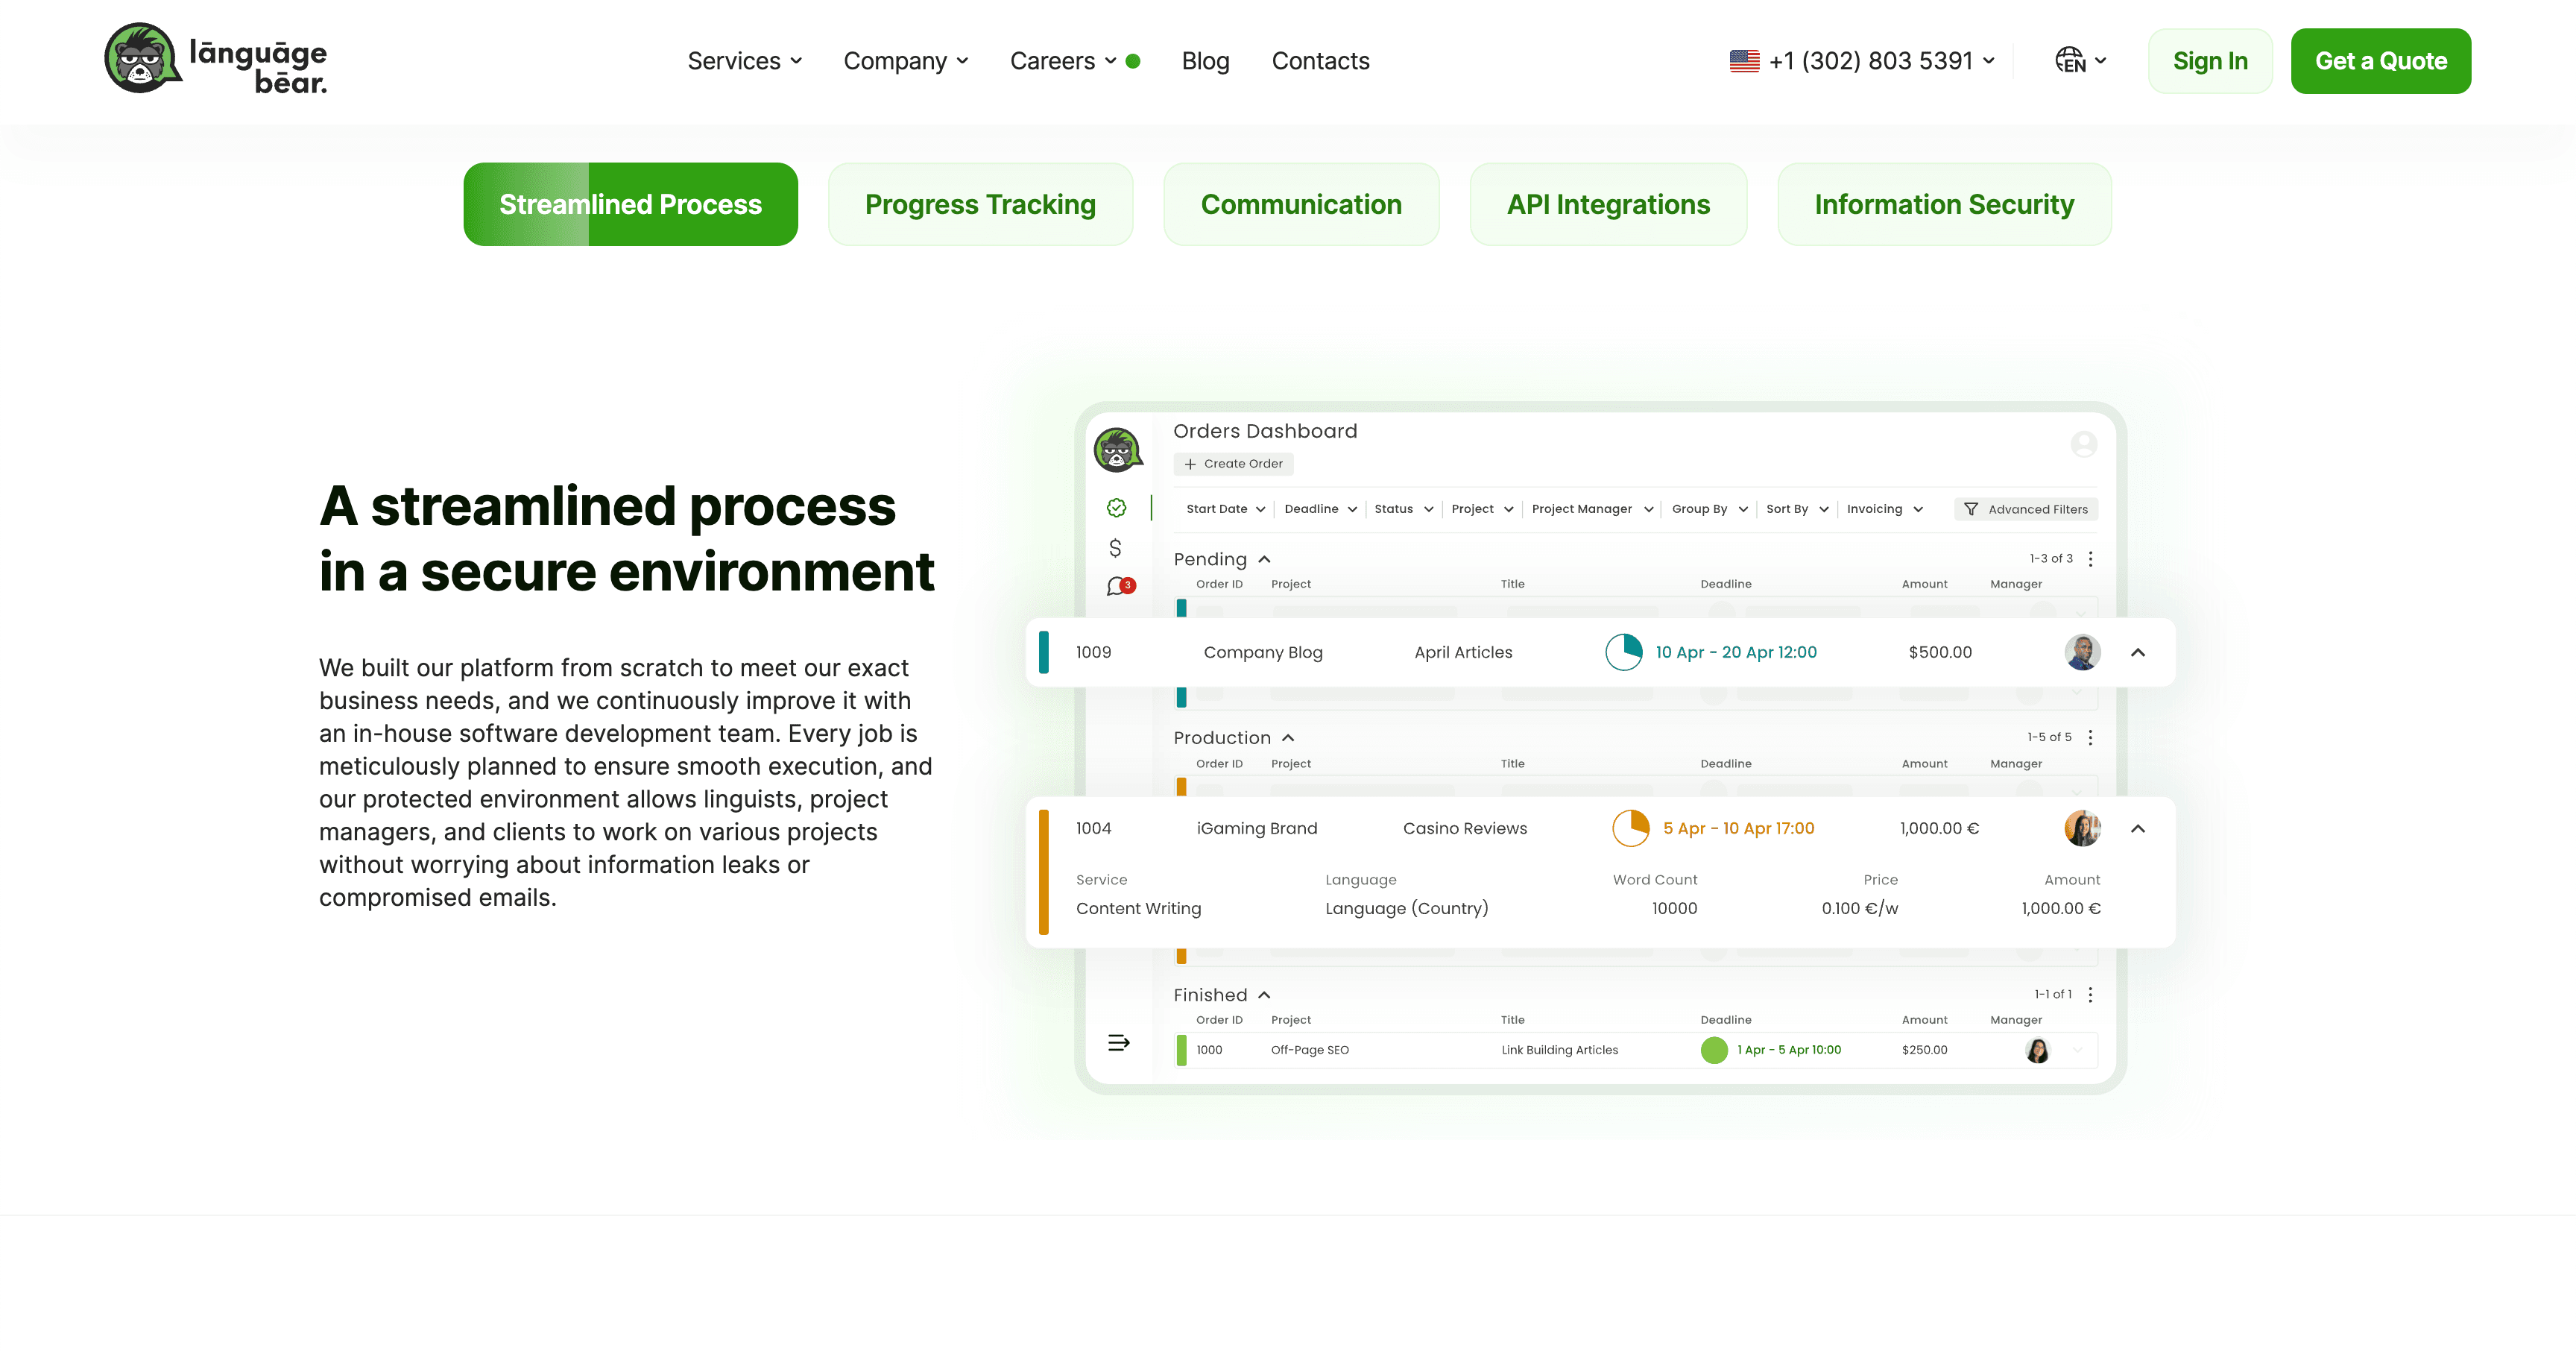This screenshot has width=2576, height=1351.
Task: Collapse the Pending section
Action: click(1264, 559)
